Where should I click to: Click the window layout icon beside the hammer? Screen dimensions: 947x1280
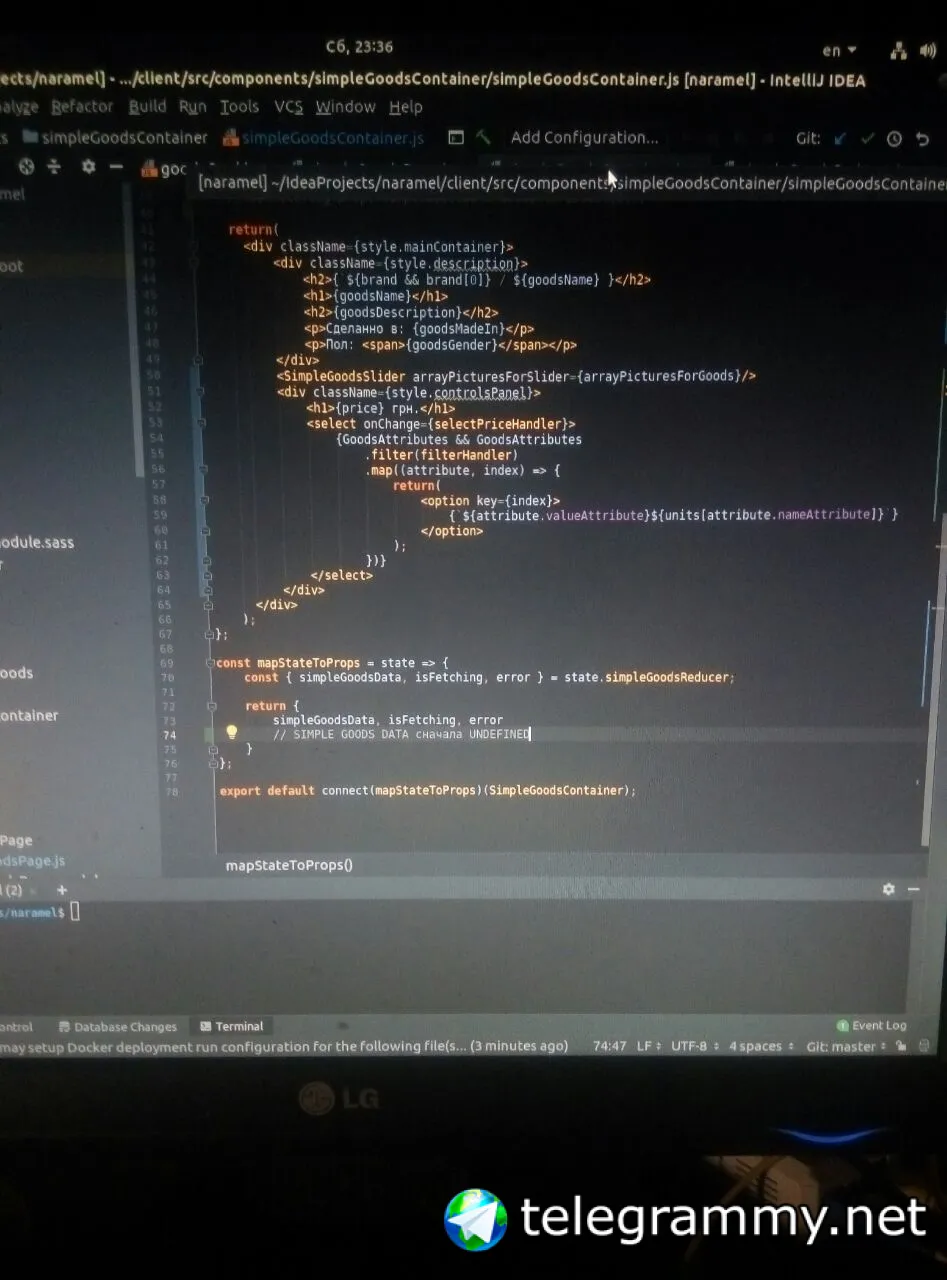[455, 138]
